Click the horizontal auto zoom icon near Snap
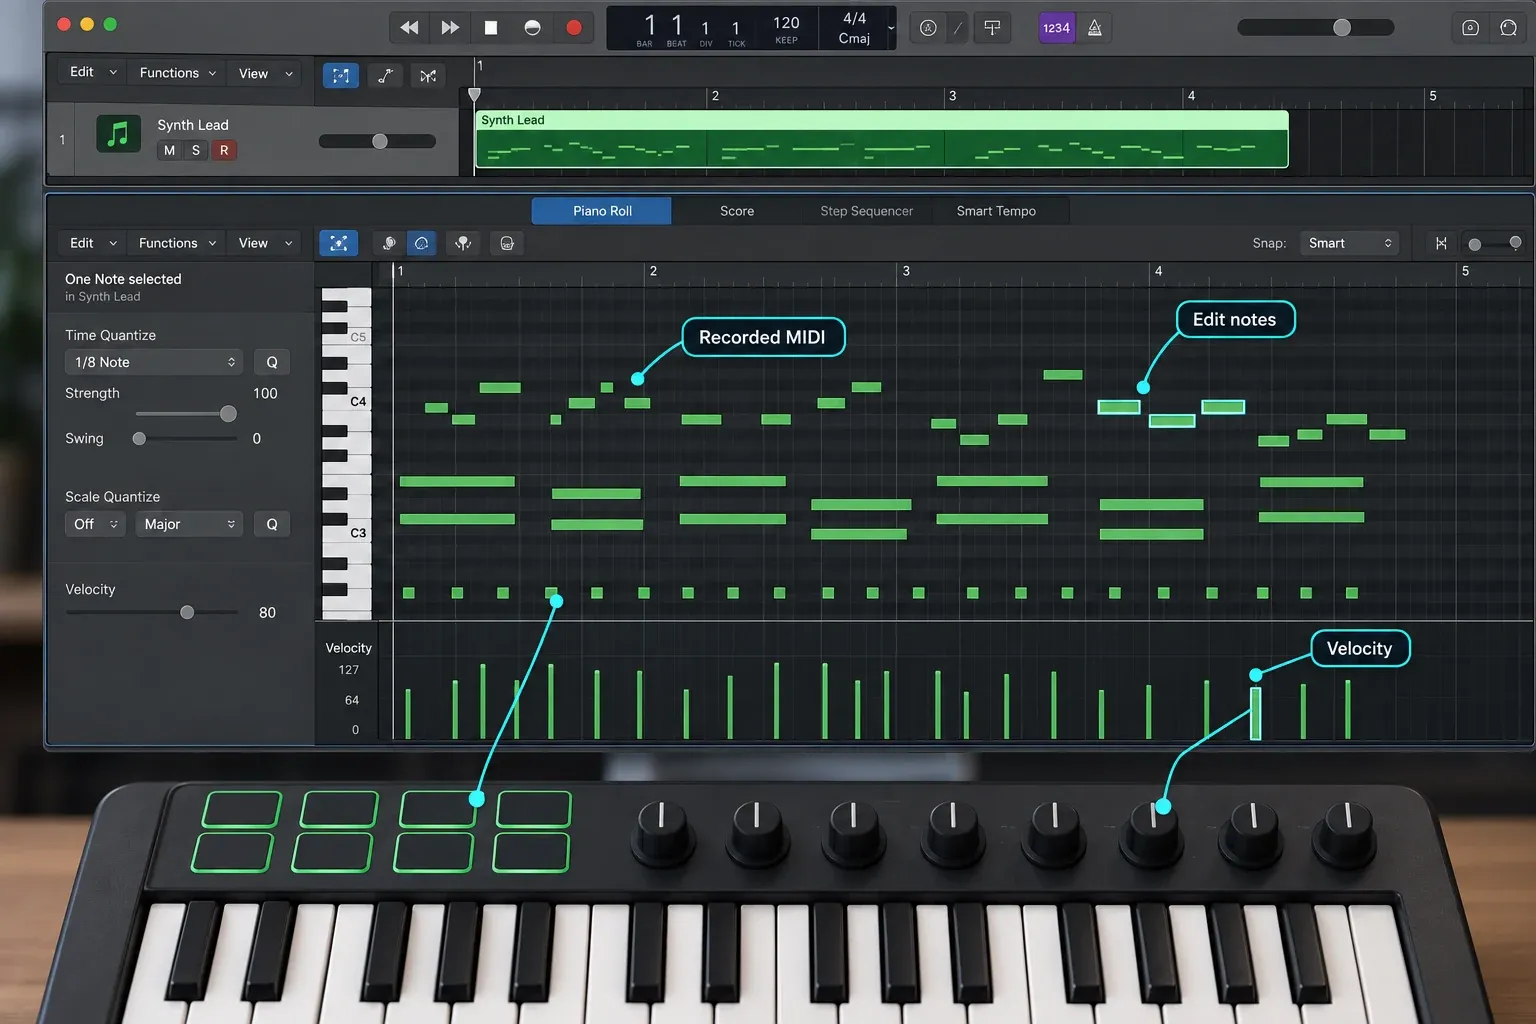This screenshot has height=1024, width=1536. click(x=1441, y=243)
